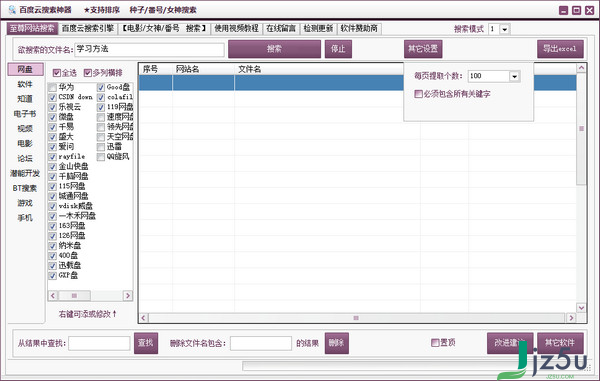
Task: Focus the 从结果中查找 input field
Action: click(x=99, y=343)
